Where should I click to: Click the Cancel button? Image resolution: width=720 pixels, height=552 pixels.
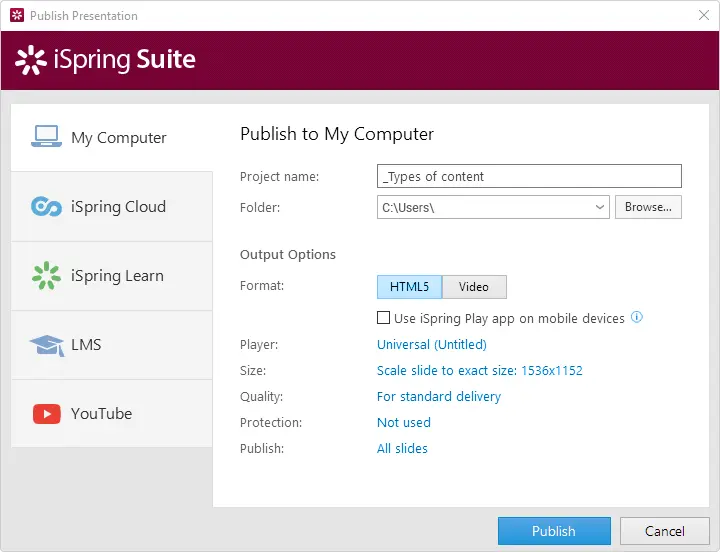pos(664,531)
